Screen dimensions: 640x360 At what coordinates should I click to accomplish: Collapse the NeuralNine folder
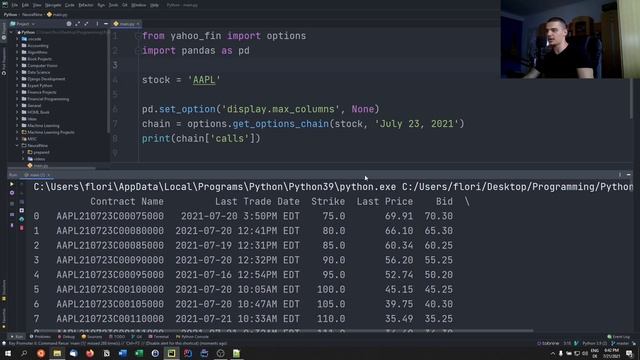point(18,145)
